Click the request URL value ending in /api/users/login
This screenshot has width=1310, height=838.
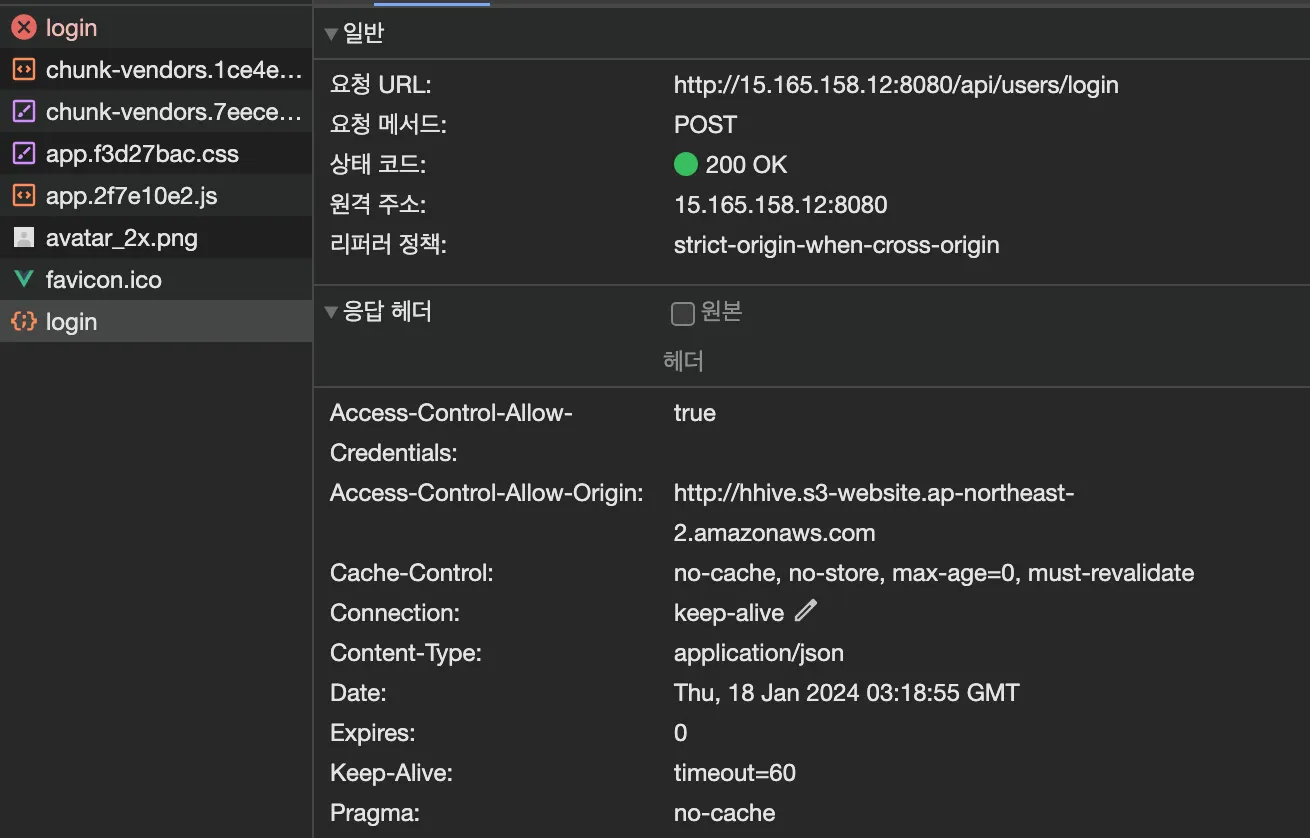[x=896, y=85]
